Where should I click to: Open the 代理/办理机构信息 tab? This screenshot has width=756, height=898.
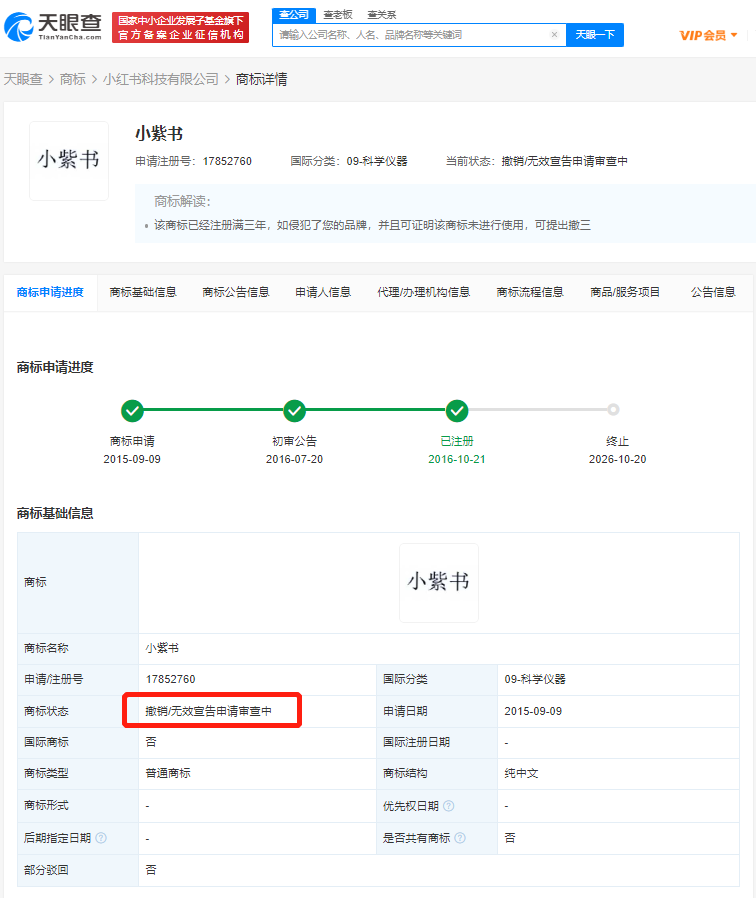coord(424,293)
